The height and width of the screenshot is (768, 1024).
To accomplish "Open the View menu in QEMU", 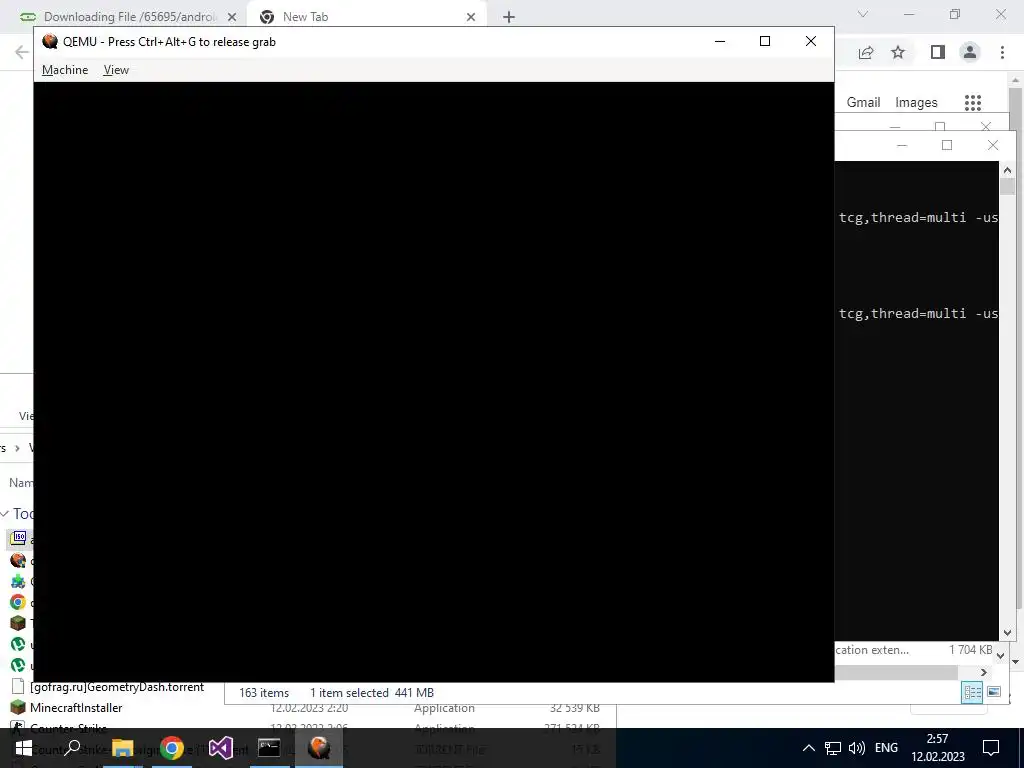I will 116,70.
